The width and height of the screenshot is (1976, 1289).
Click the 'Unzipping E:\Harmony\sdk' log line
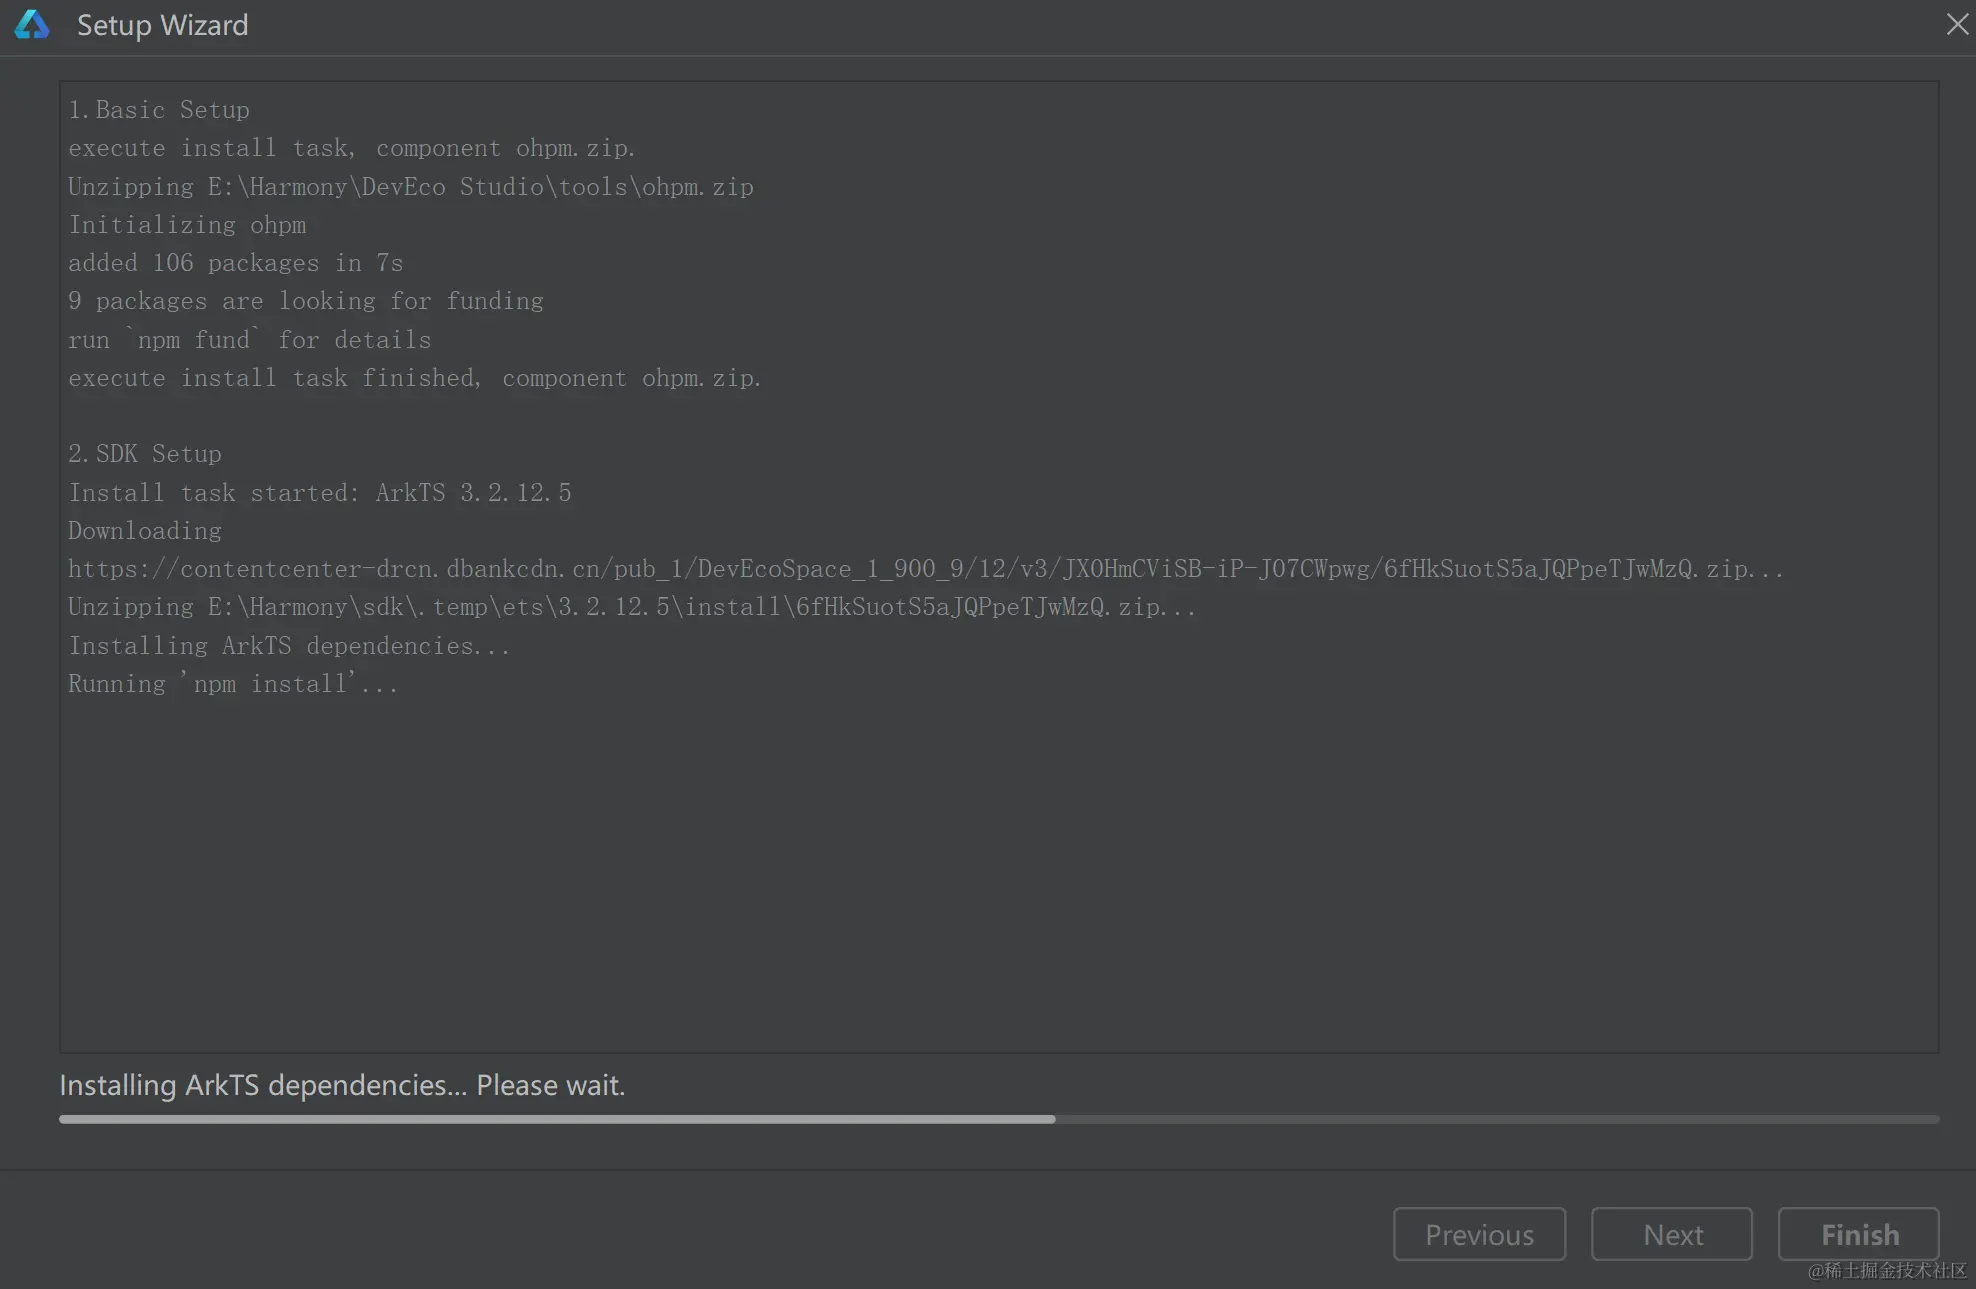click(x=632, y=607)
